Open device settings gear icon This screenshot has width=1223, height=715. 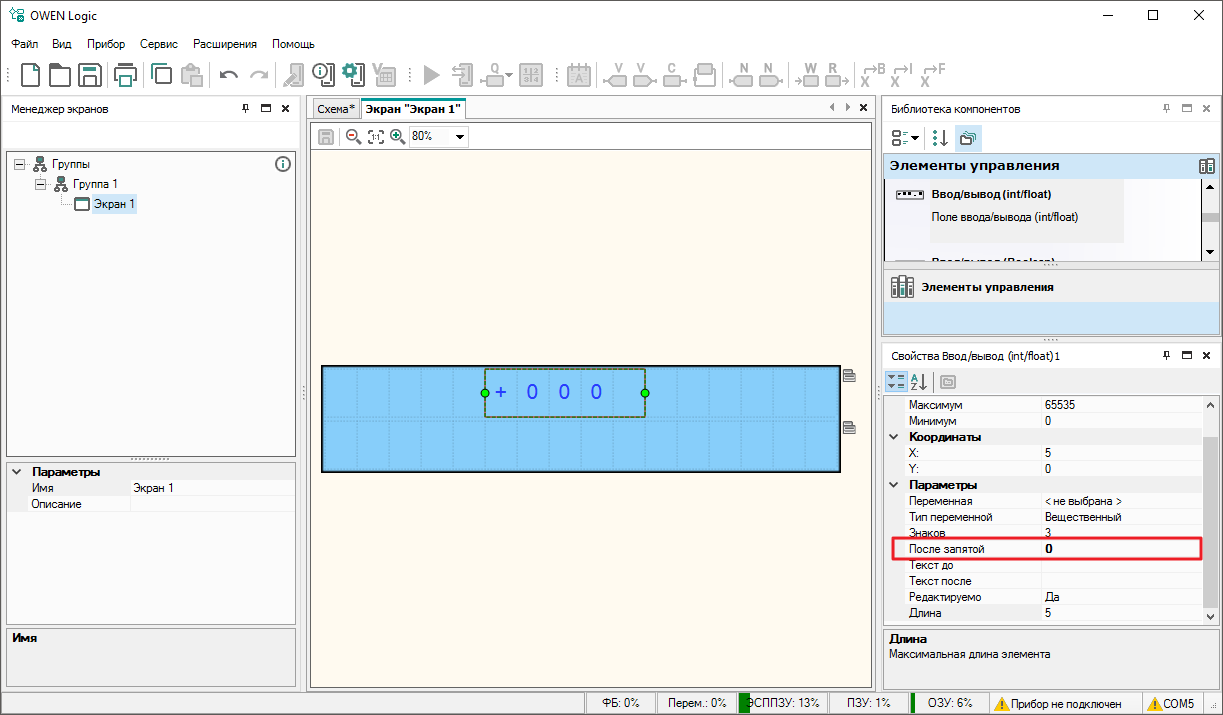click(x=351, y=74)
